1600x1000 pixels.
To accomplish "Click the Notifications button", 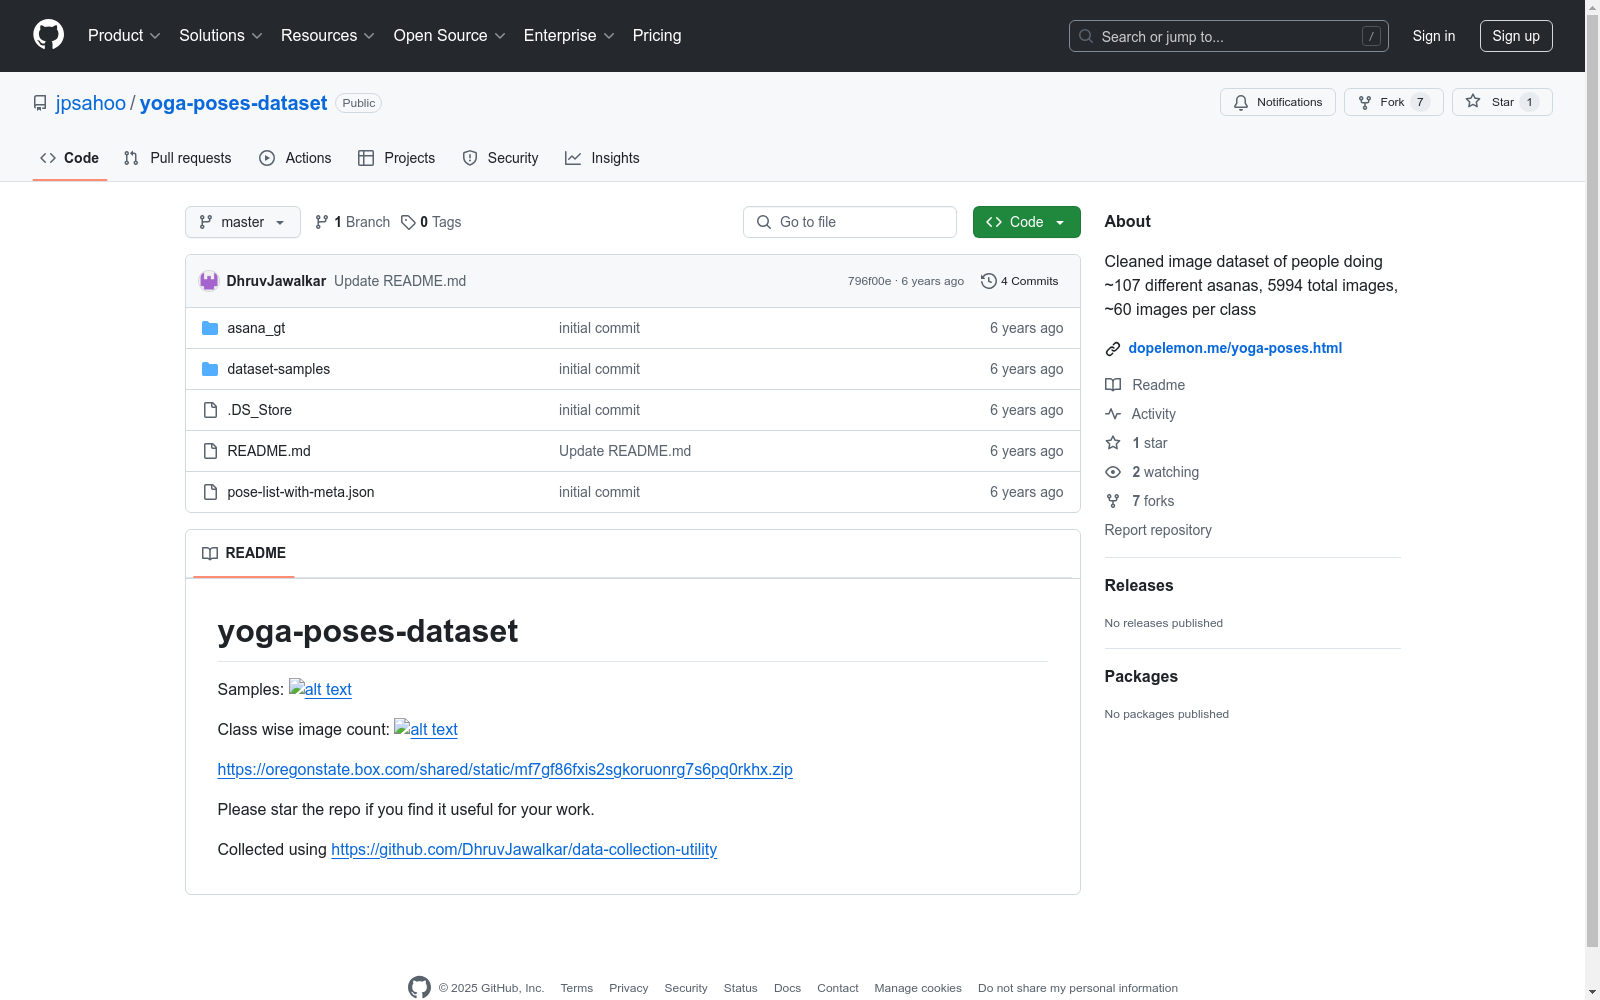I will 1278,102.
